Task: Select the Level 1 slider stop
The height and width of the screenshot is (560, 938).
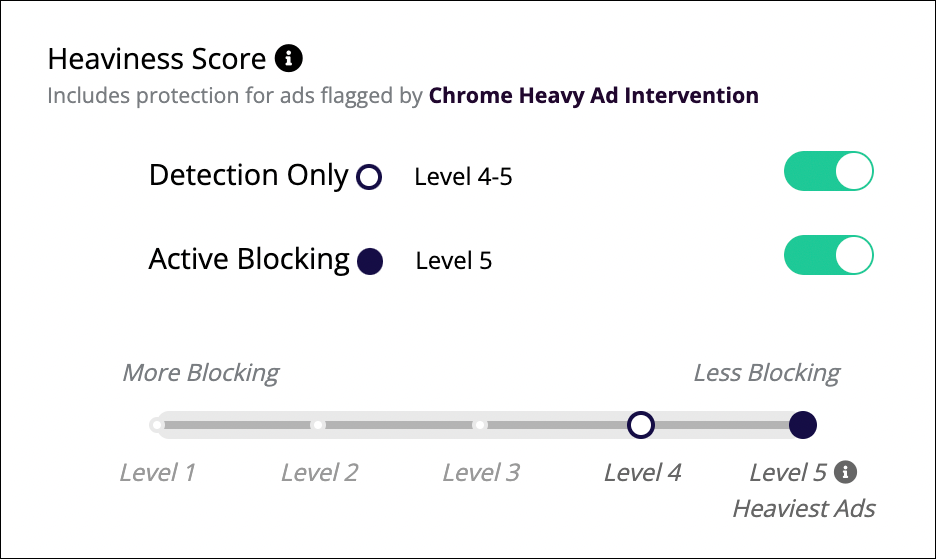Action: [157, 425]
